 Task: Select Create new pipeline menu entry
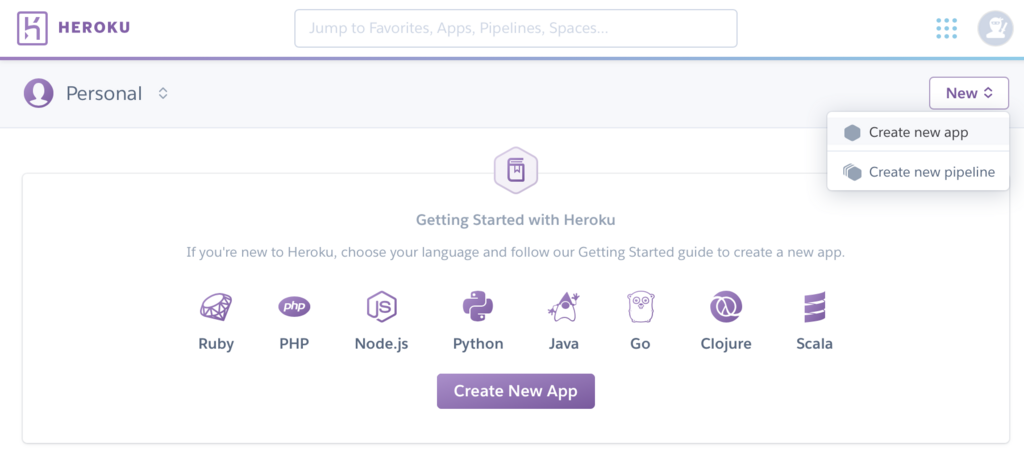[918, 172]
